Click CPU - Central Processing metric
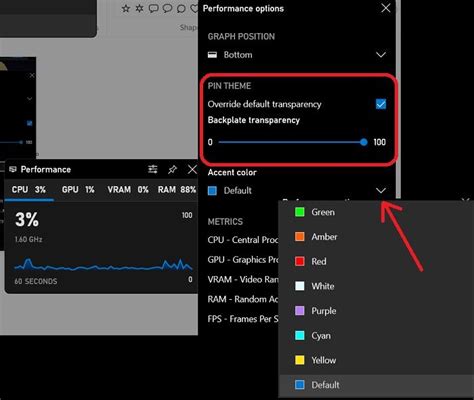474x400 pixels. (243, 240)
